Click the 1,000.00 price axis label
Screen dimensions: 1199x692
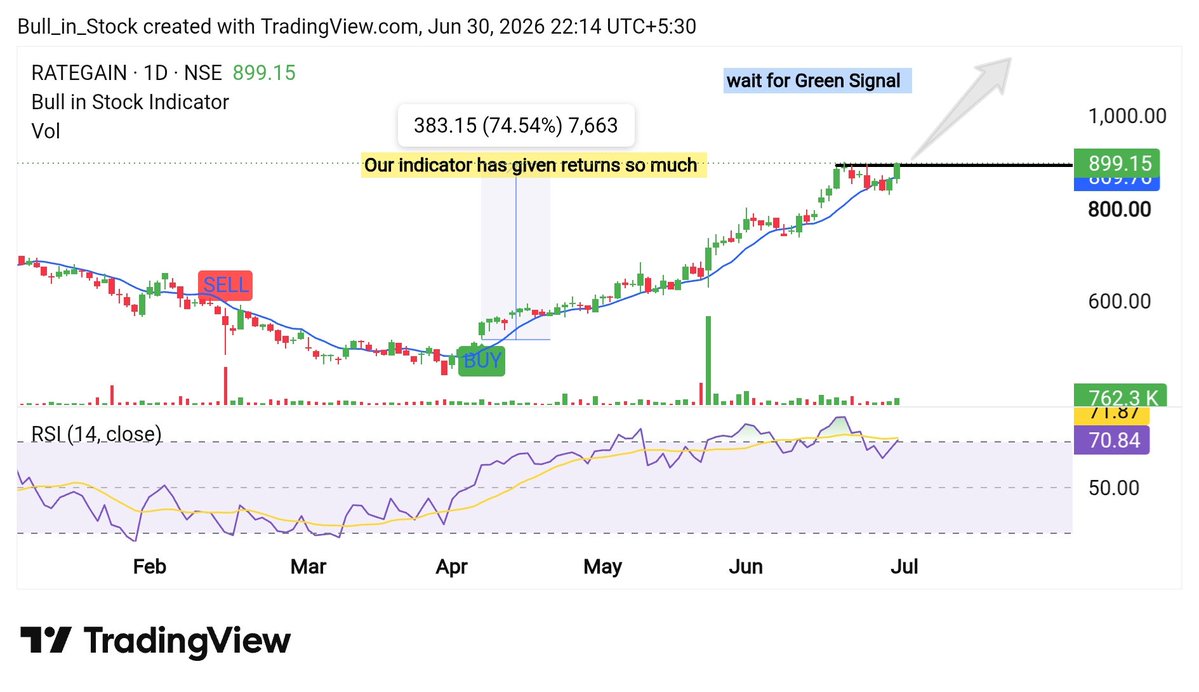[1127, 116]
